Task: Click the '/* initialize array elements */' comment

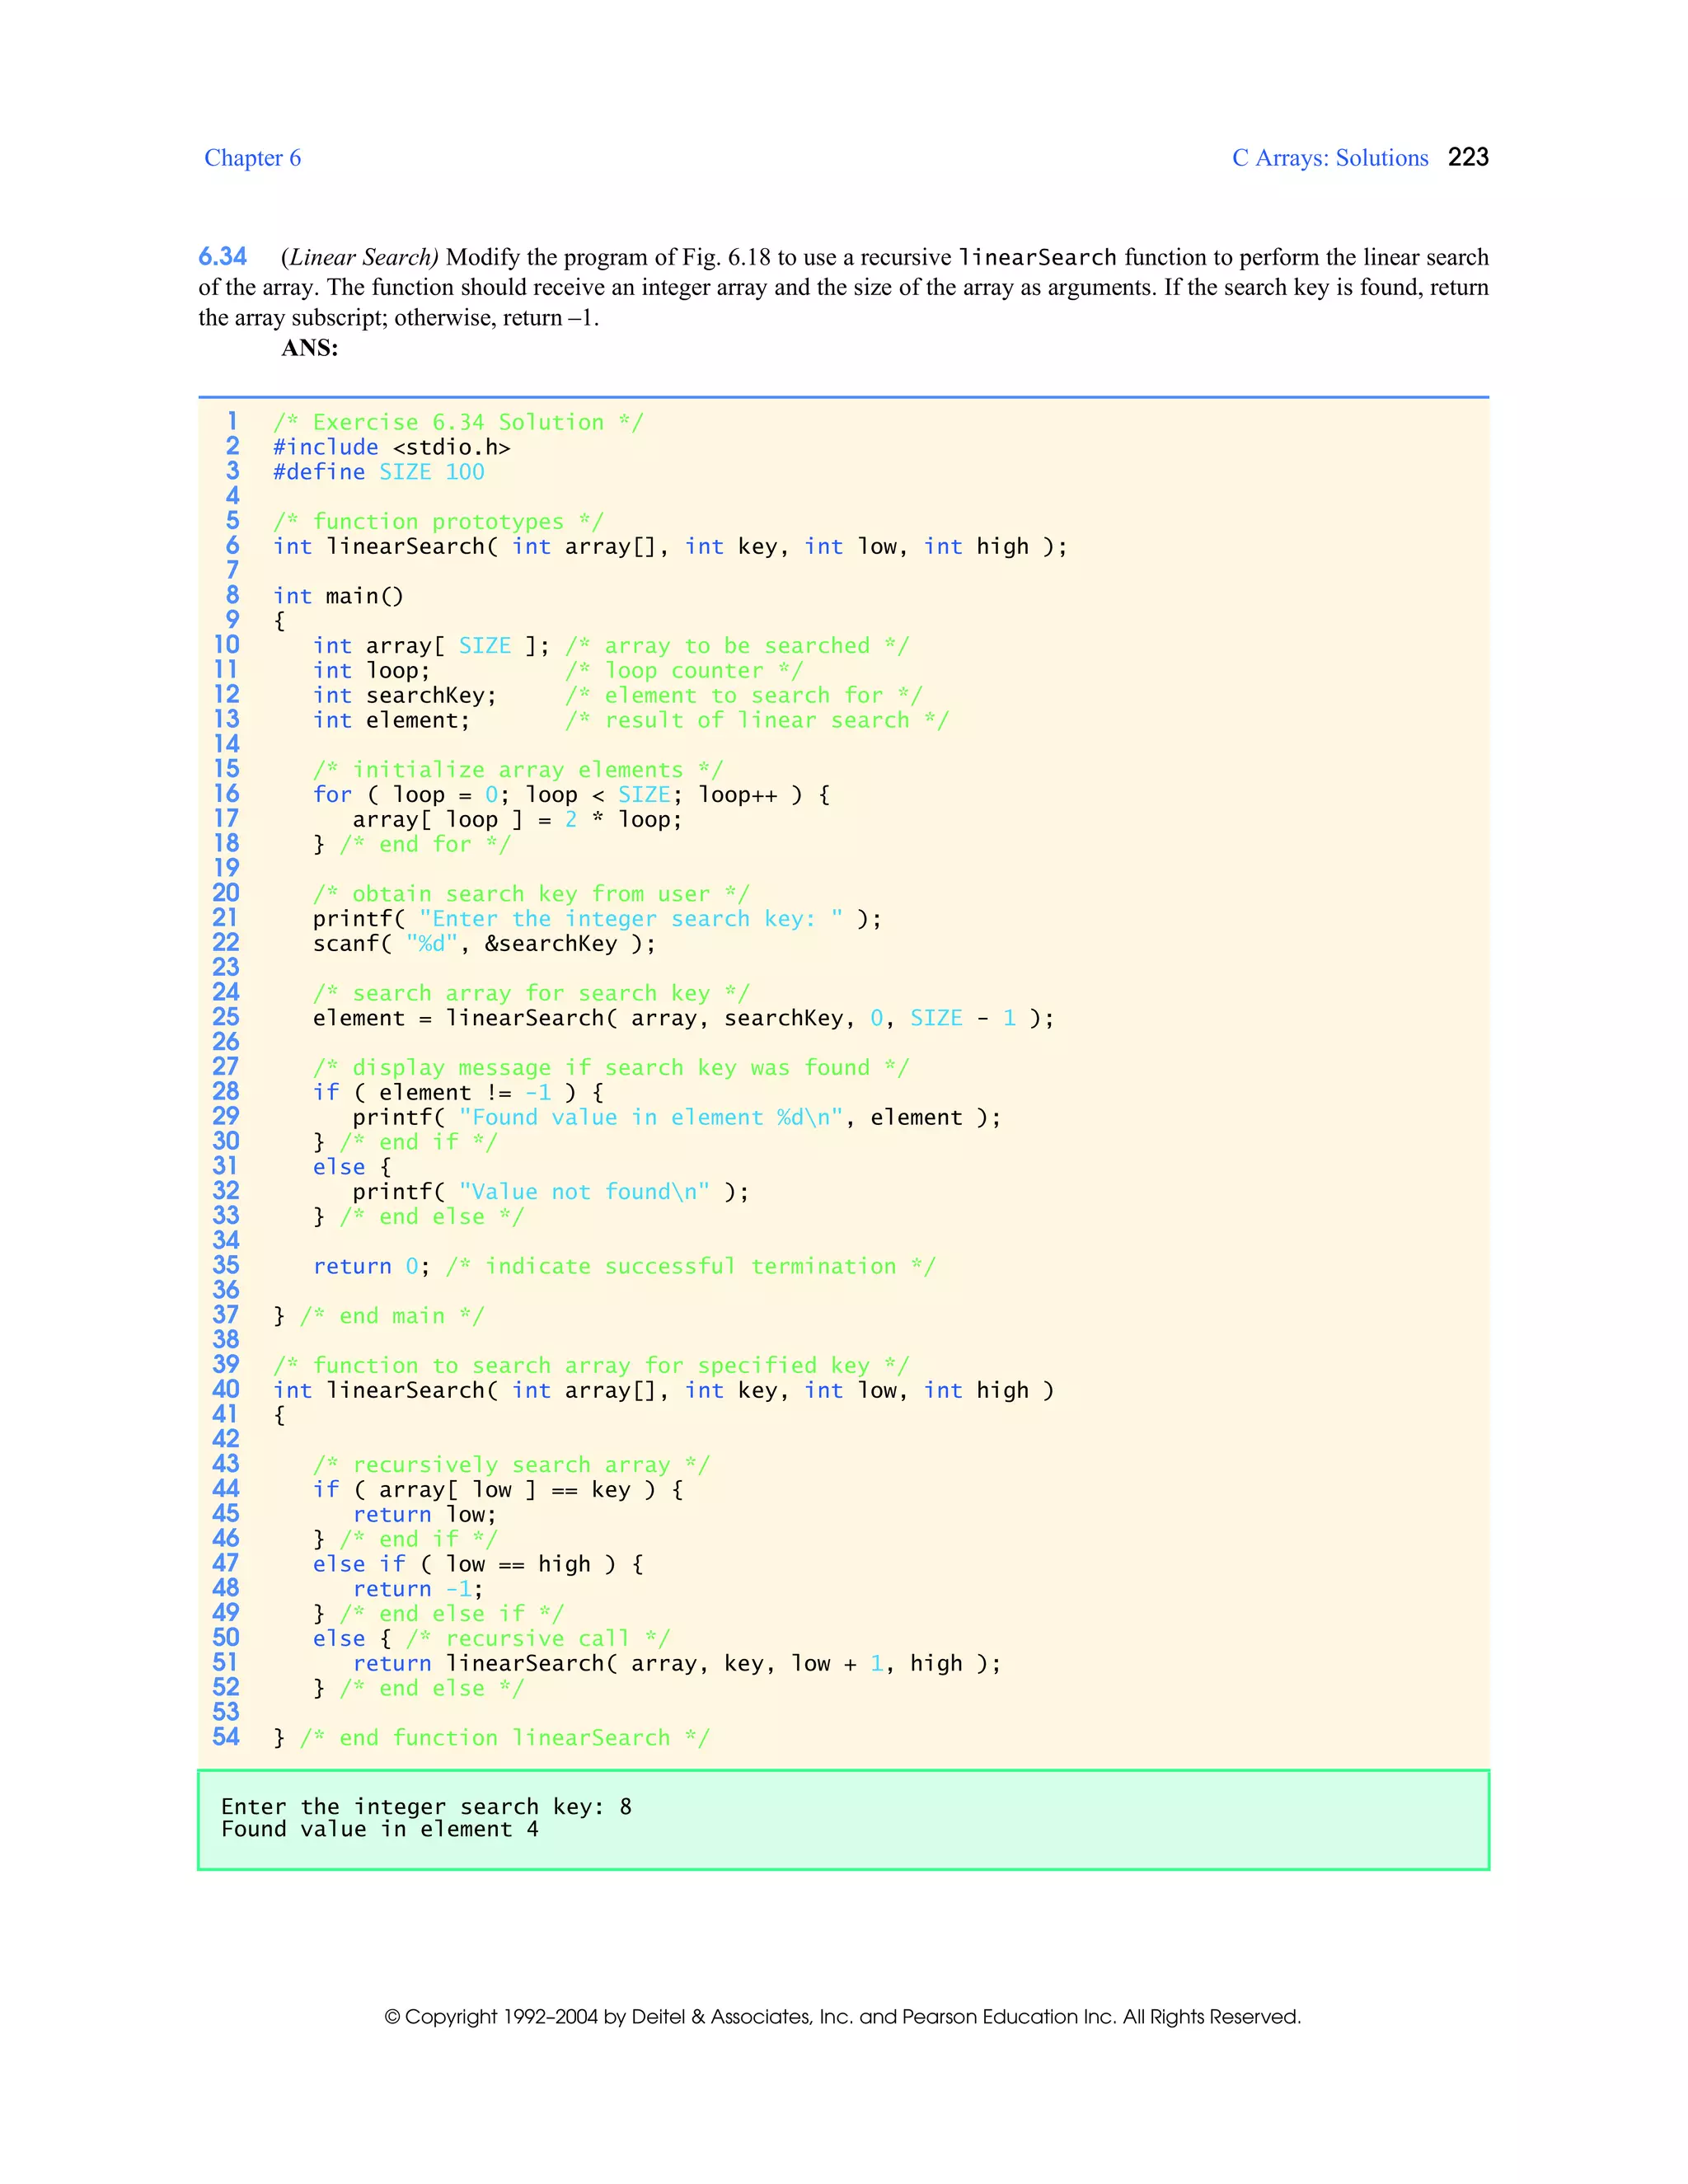Action: coord(517,770)
